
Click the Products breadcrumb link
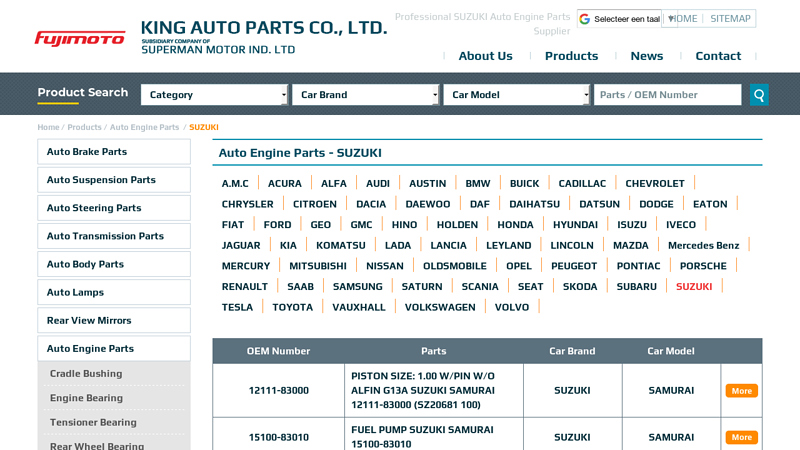click(84, 127)
